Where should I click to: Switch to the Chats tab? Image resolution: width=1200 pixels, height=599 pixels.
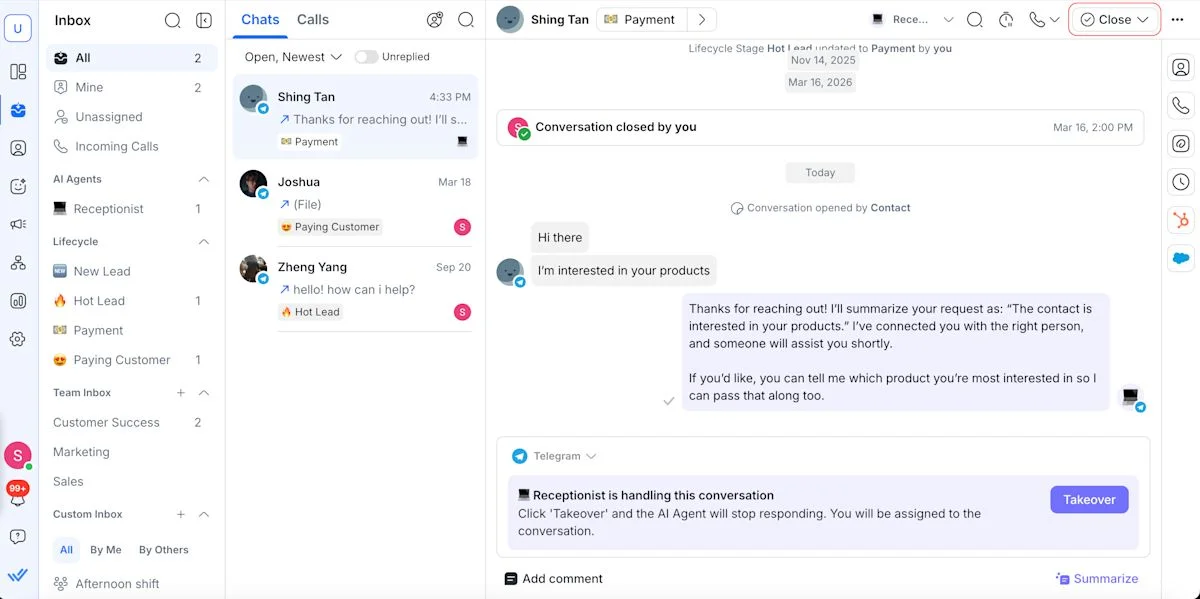point(260,20)
